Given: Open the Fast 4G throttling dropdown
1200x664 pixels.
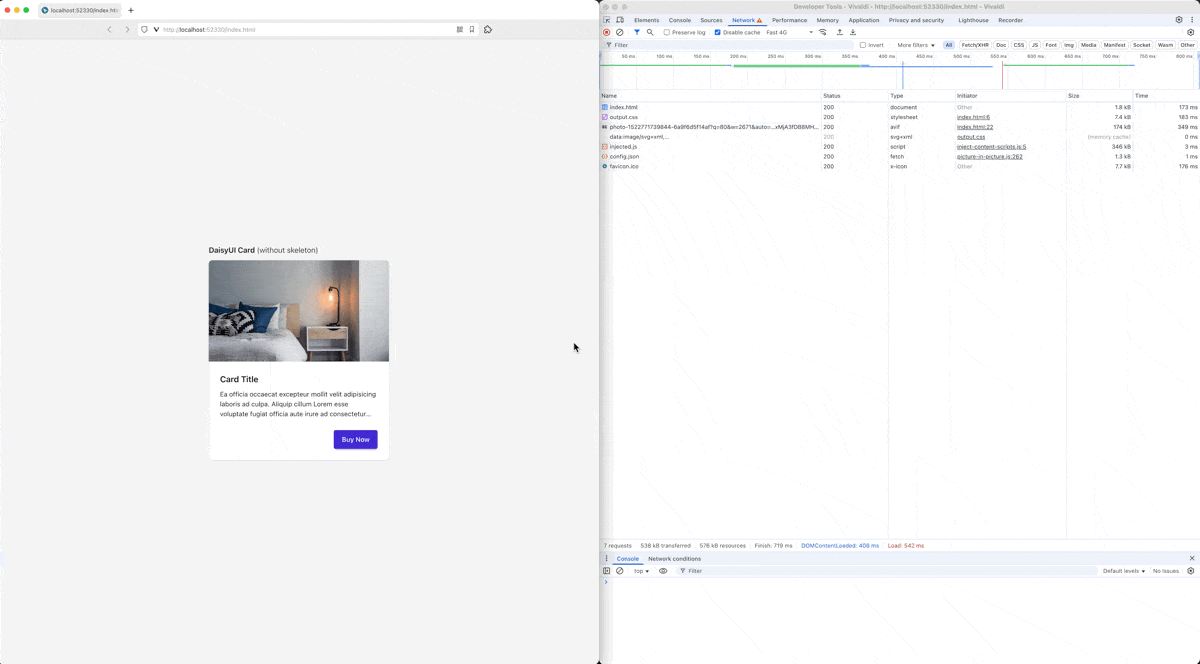Looking at the screenshot, I should [789, 32].
